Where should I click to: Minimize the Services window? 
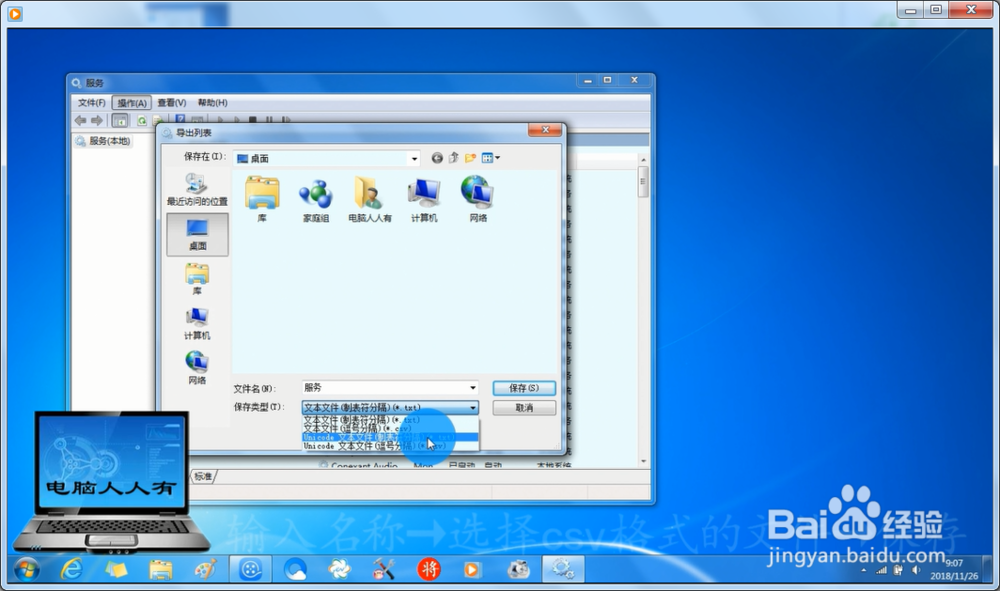pyautogui.click(x=587, y=80)
